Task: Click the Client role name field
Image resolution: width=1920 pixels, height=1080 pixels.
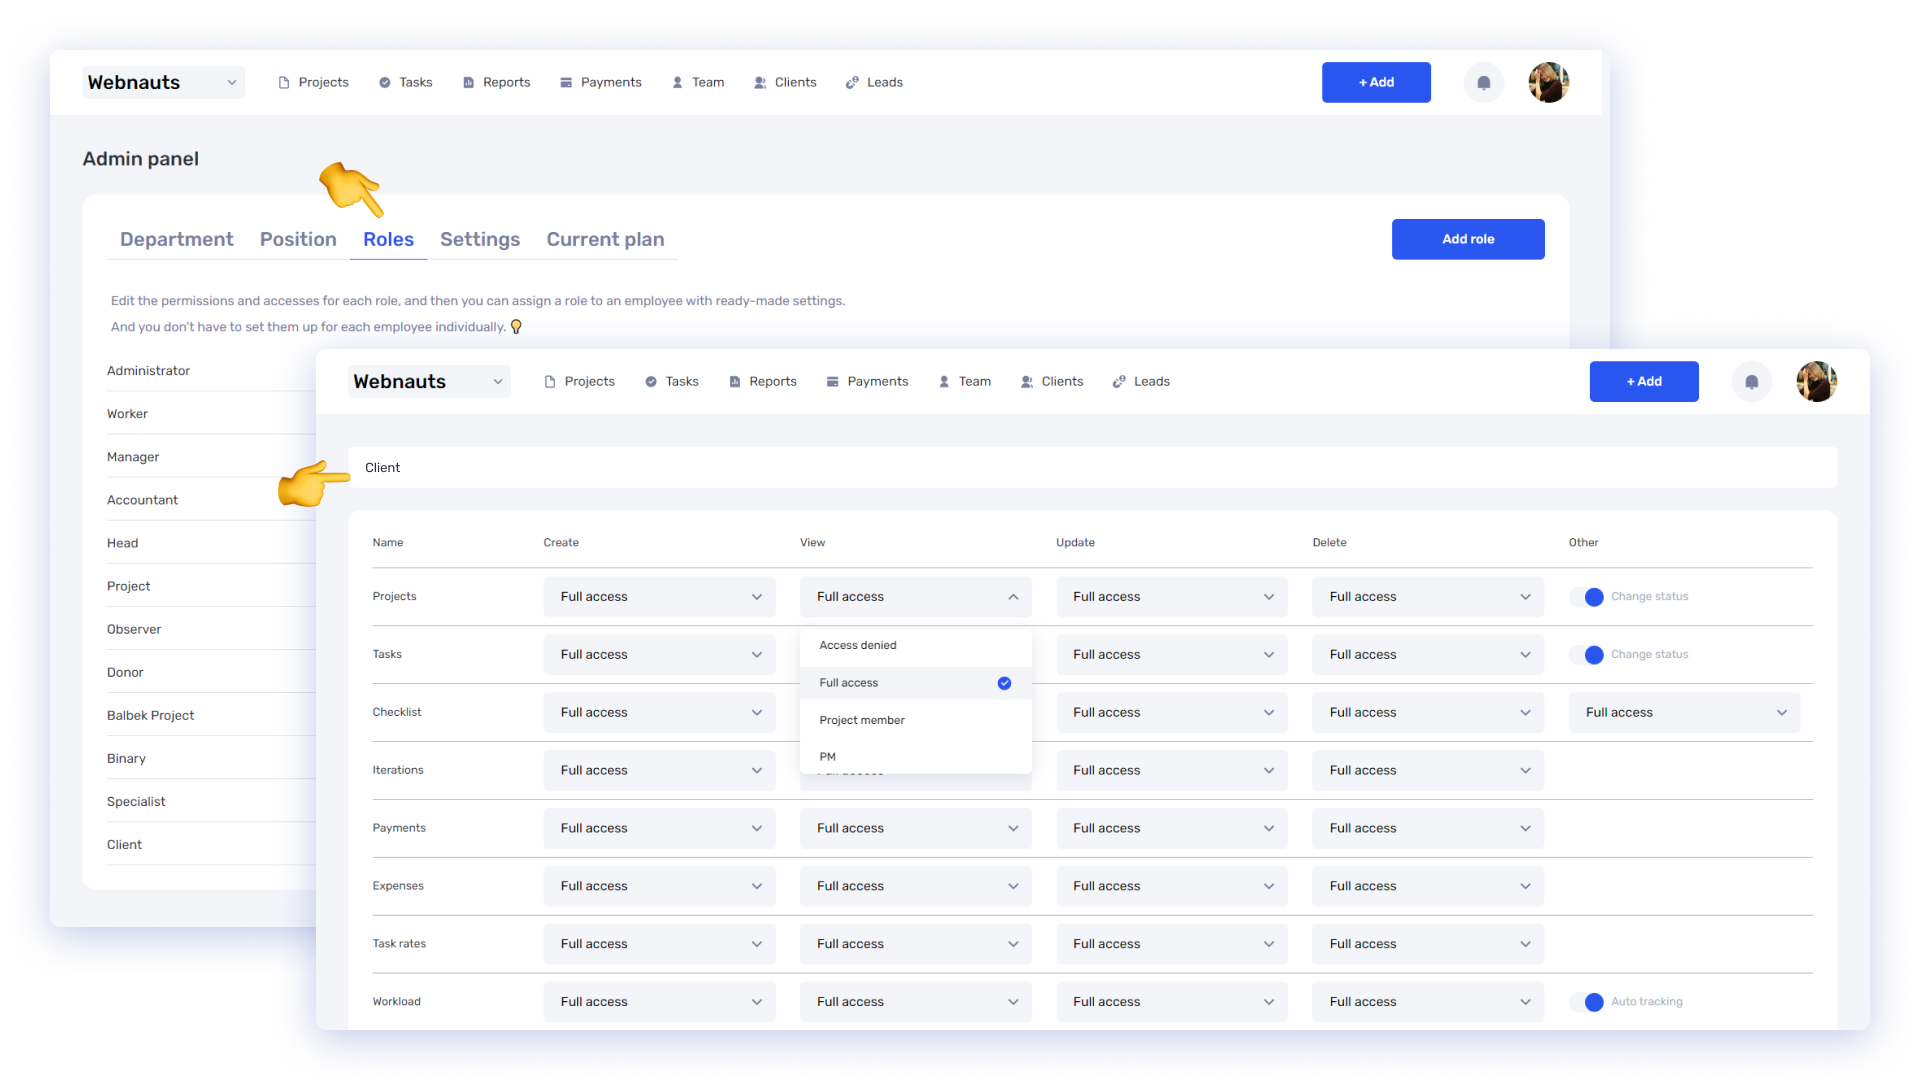Action: click(x=1092, y=467)
